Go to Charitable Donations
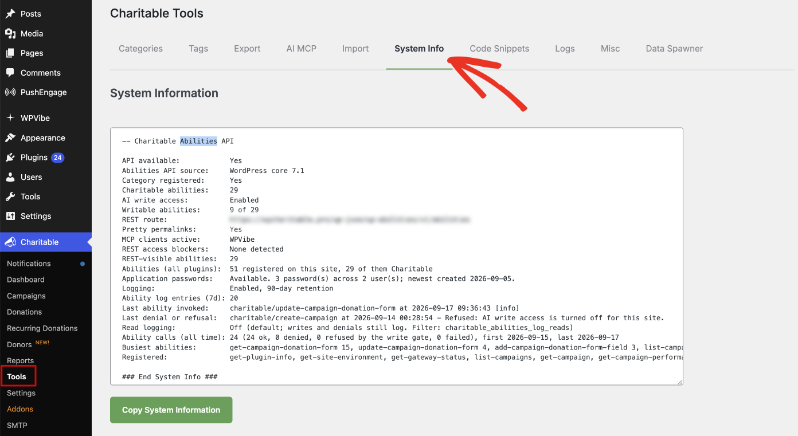The width and height of the screenshot is (798, 436). (24, 312)
